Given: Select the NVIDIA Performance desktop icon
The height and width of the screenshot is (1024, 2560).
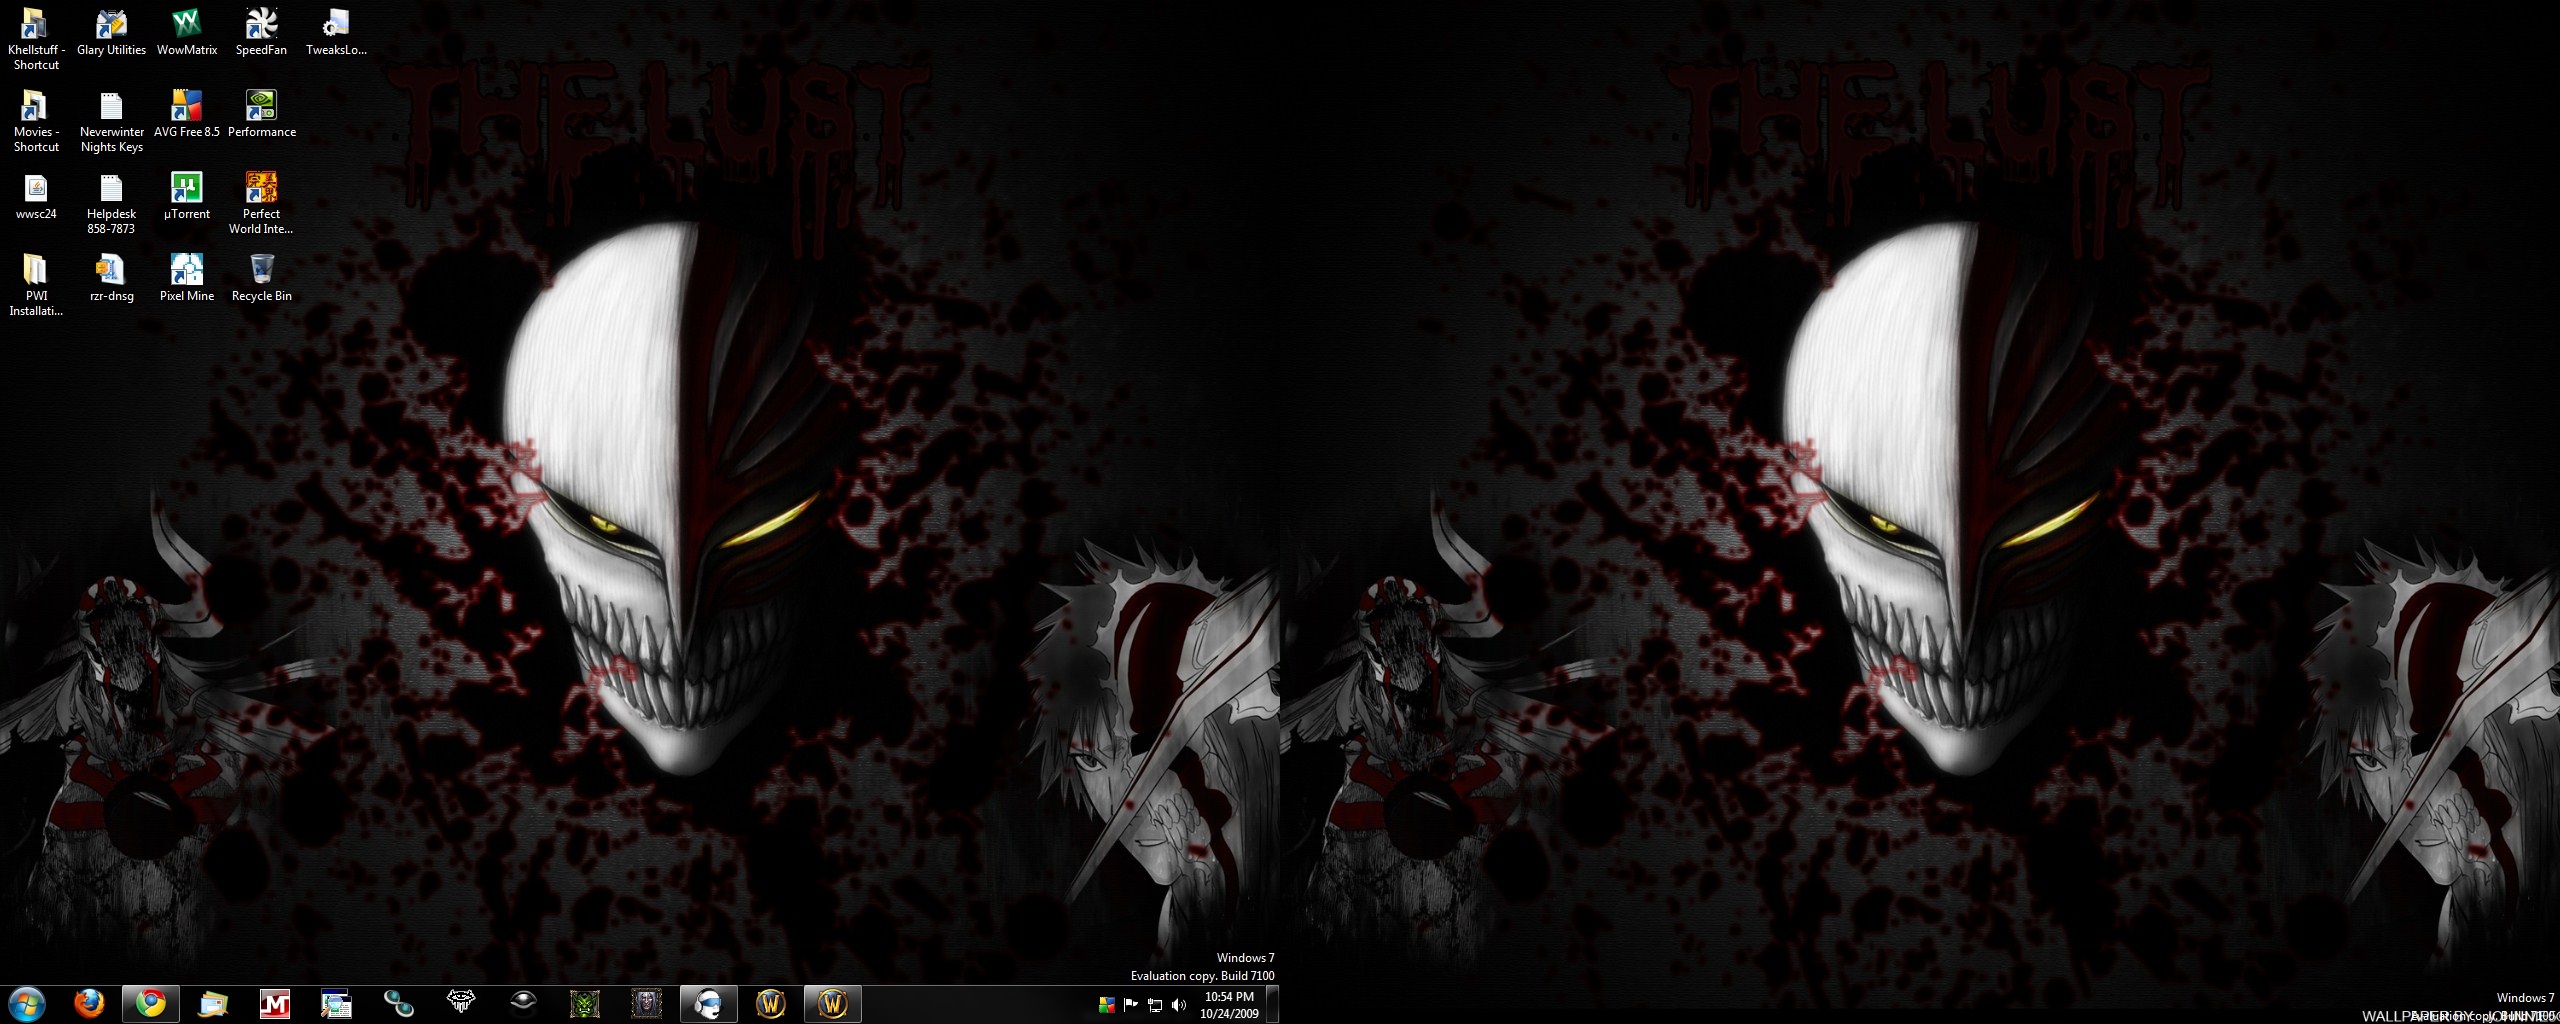Looking at the screenshot, I should click(x=261, y=115).
